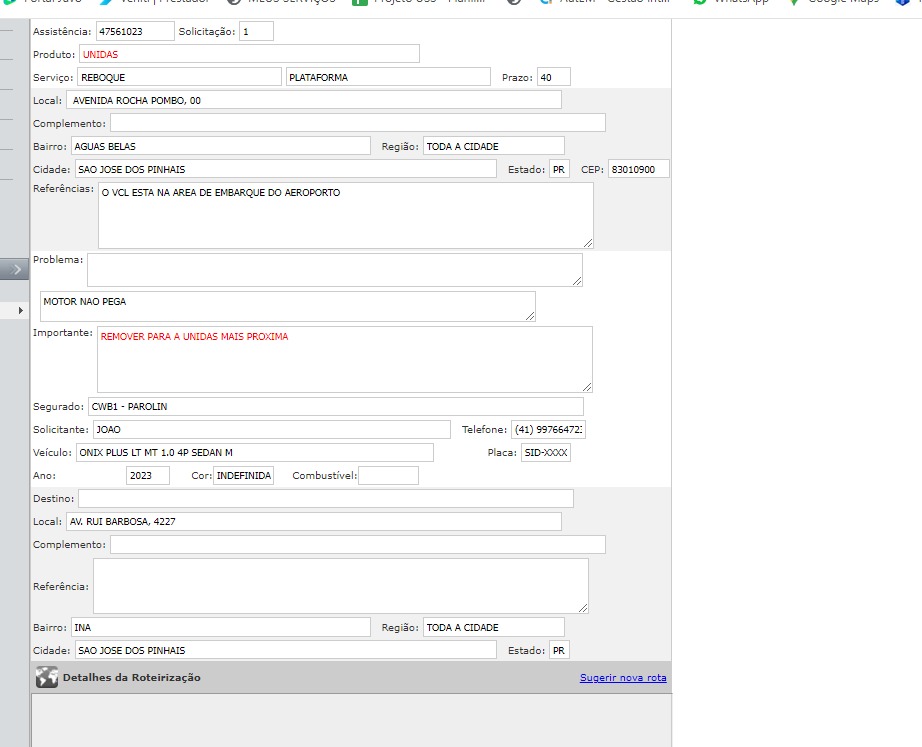Click the Telefone number field

548,429
